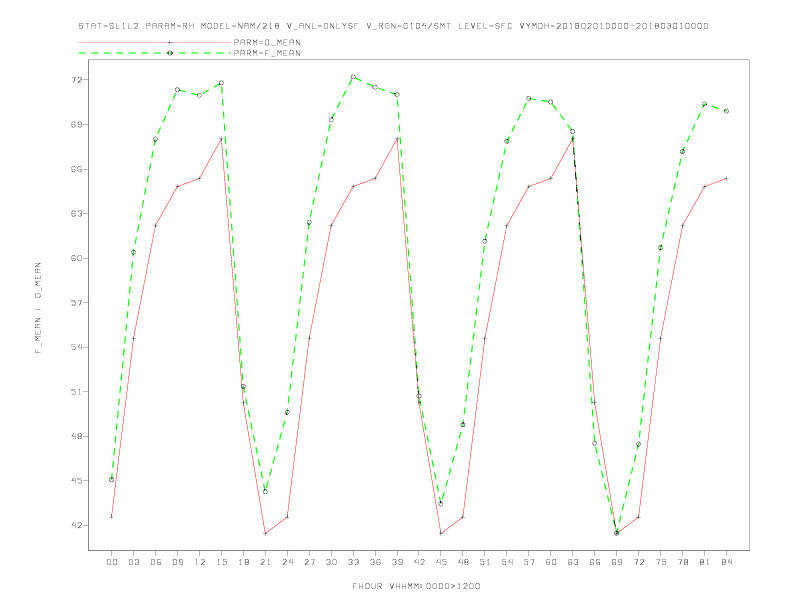The height and width of the screenshot is (612, 792).
Task: Click the green F_MEAN circle marker at hour 00
Action: 112,479
